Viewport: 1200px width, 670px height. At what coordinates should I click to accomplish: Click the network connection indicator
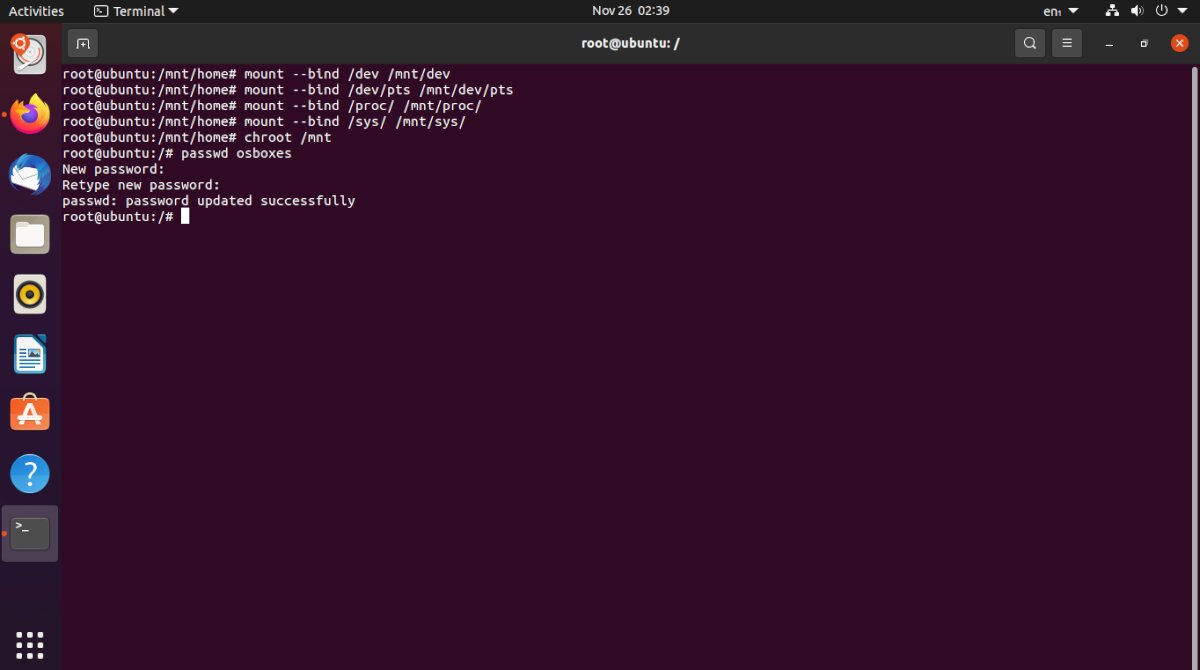pyautogui.click(x=1112, y=11)
